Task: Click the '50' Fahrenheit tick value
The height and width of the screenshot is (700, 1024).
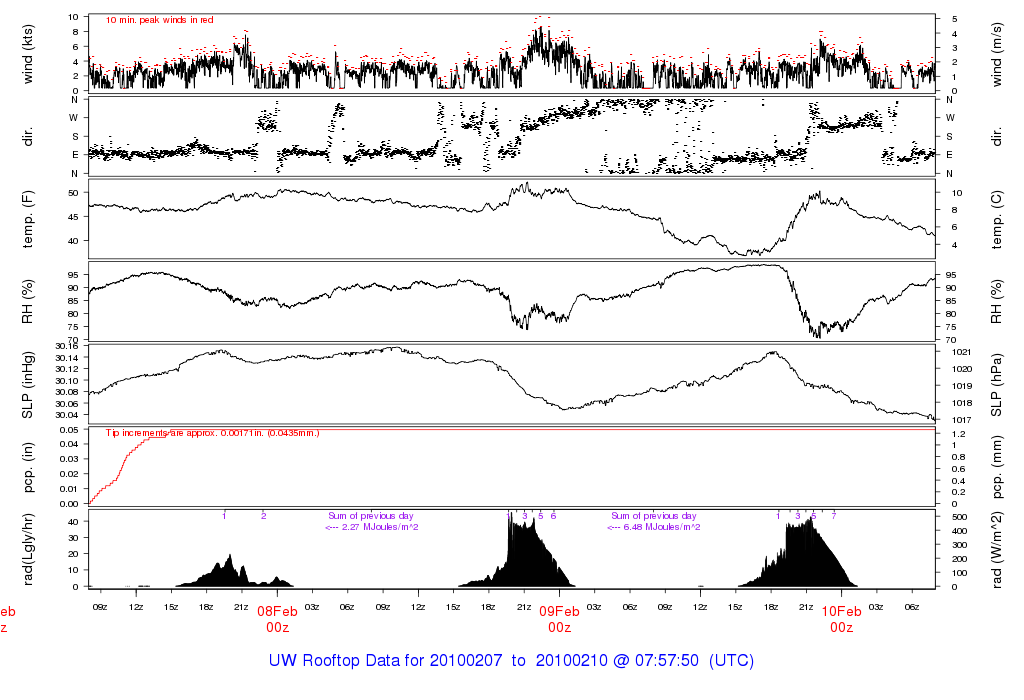Action: [73, 193]
